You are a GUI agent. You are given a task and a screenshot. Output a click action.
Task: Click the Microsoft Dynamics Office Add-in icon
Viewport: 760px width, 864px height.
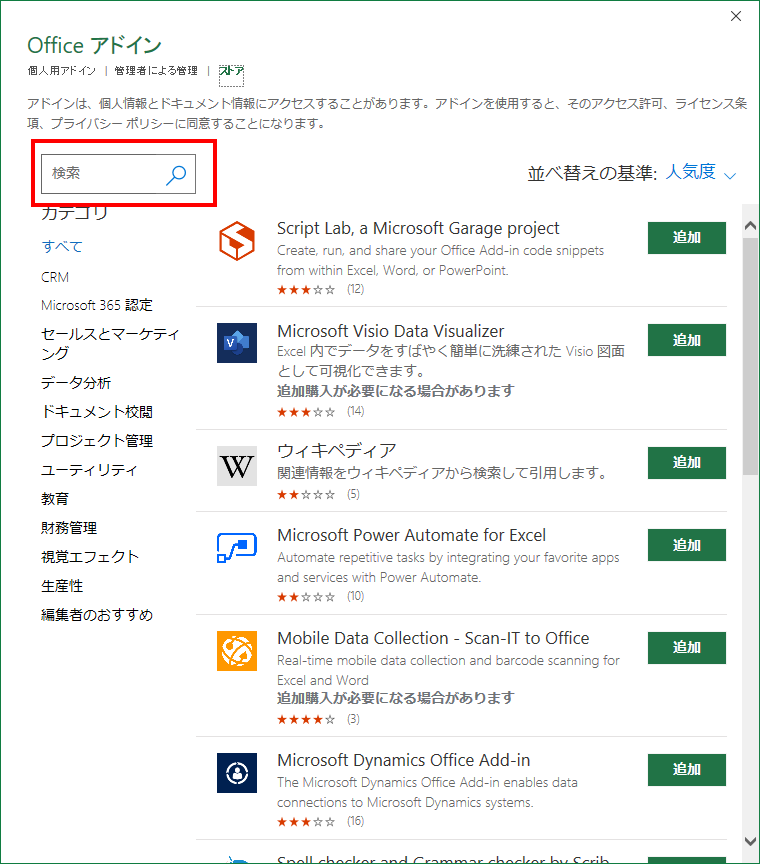click(x=237, y=772)
